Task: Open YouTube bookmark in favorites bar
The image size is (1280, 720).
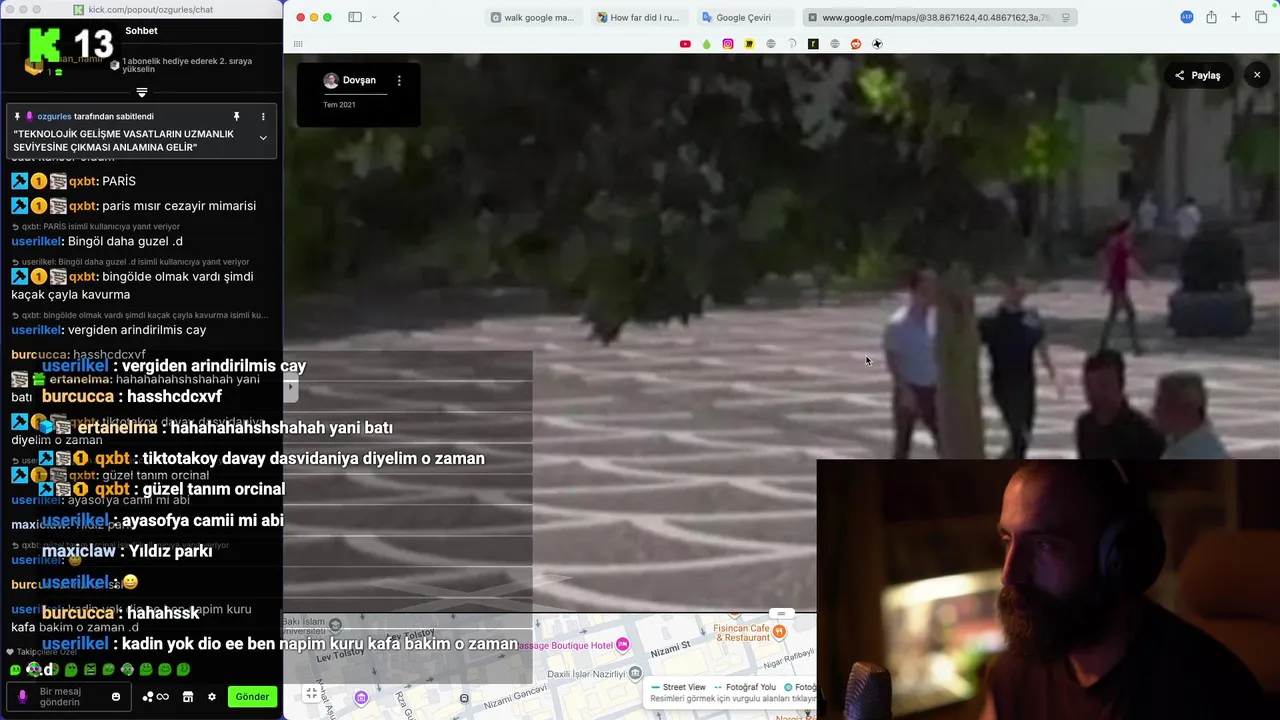Action: tap(685, 44)
